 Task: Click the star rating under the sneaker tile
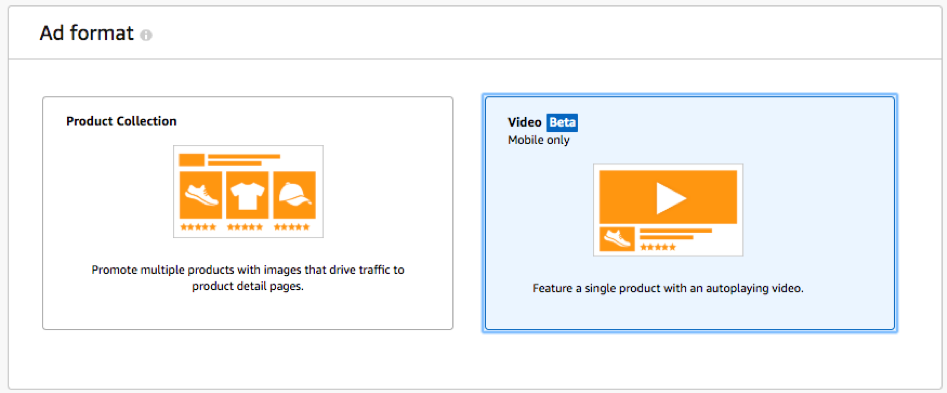pos(198,227)
